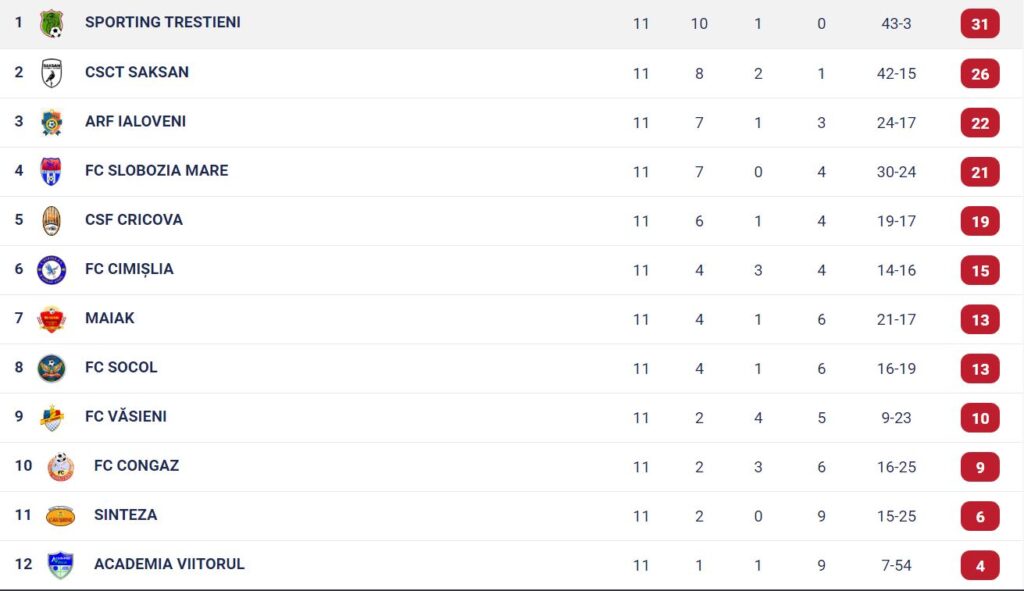Open the SPORTING TRESTIENI team name
Screen dimensions: 1024x591
pos(163,22)
